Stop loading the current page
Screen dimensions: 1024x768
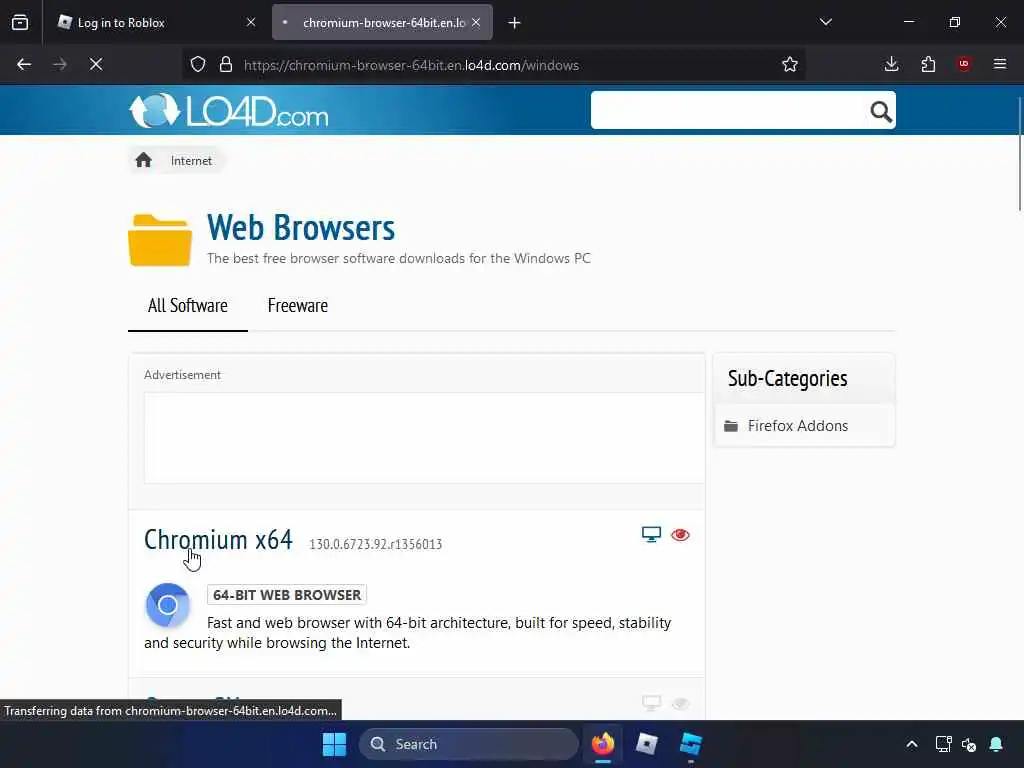(x=96, y=64)
